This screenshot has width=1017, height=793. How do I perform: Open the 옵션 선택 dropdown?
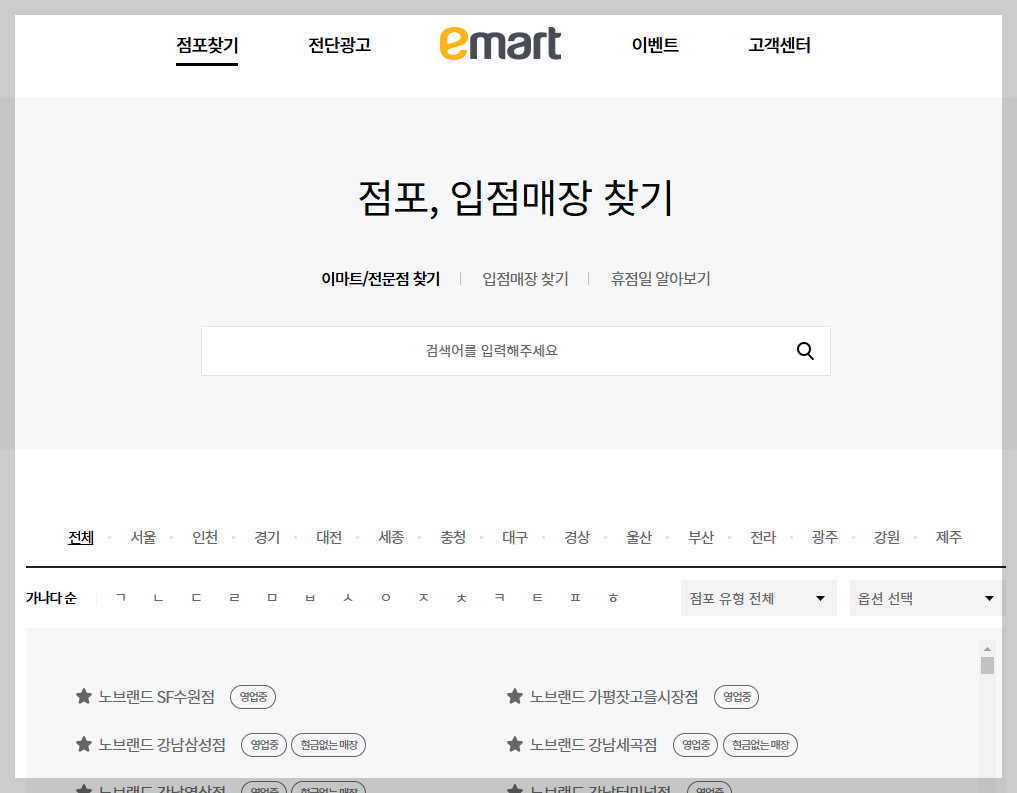(x=927, y=598)
